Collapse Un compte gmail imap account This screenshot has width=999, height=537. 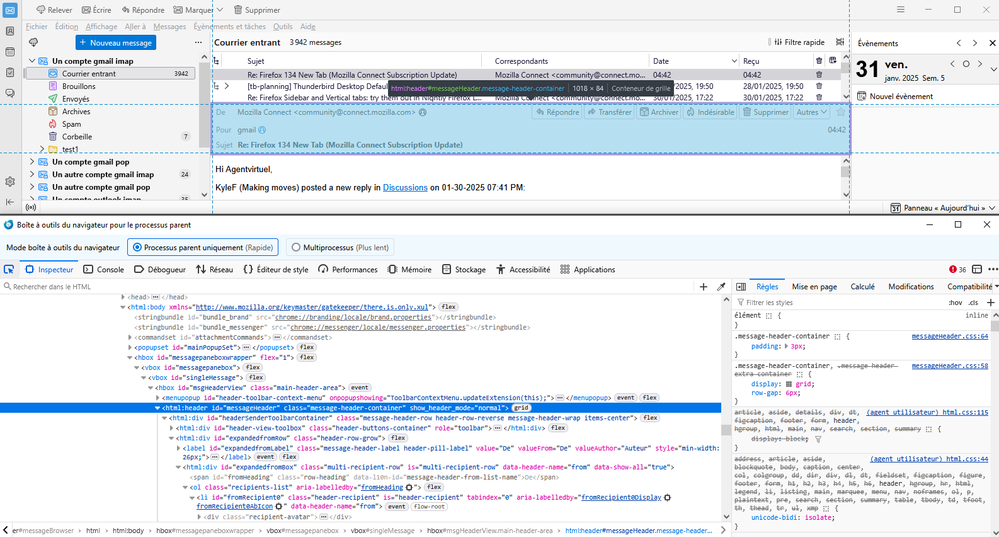click(32, 61)
